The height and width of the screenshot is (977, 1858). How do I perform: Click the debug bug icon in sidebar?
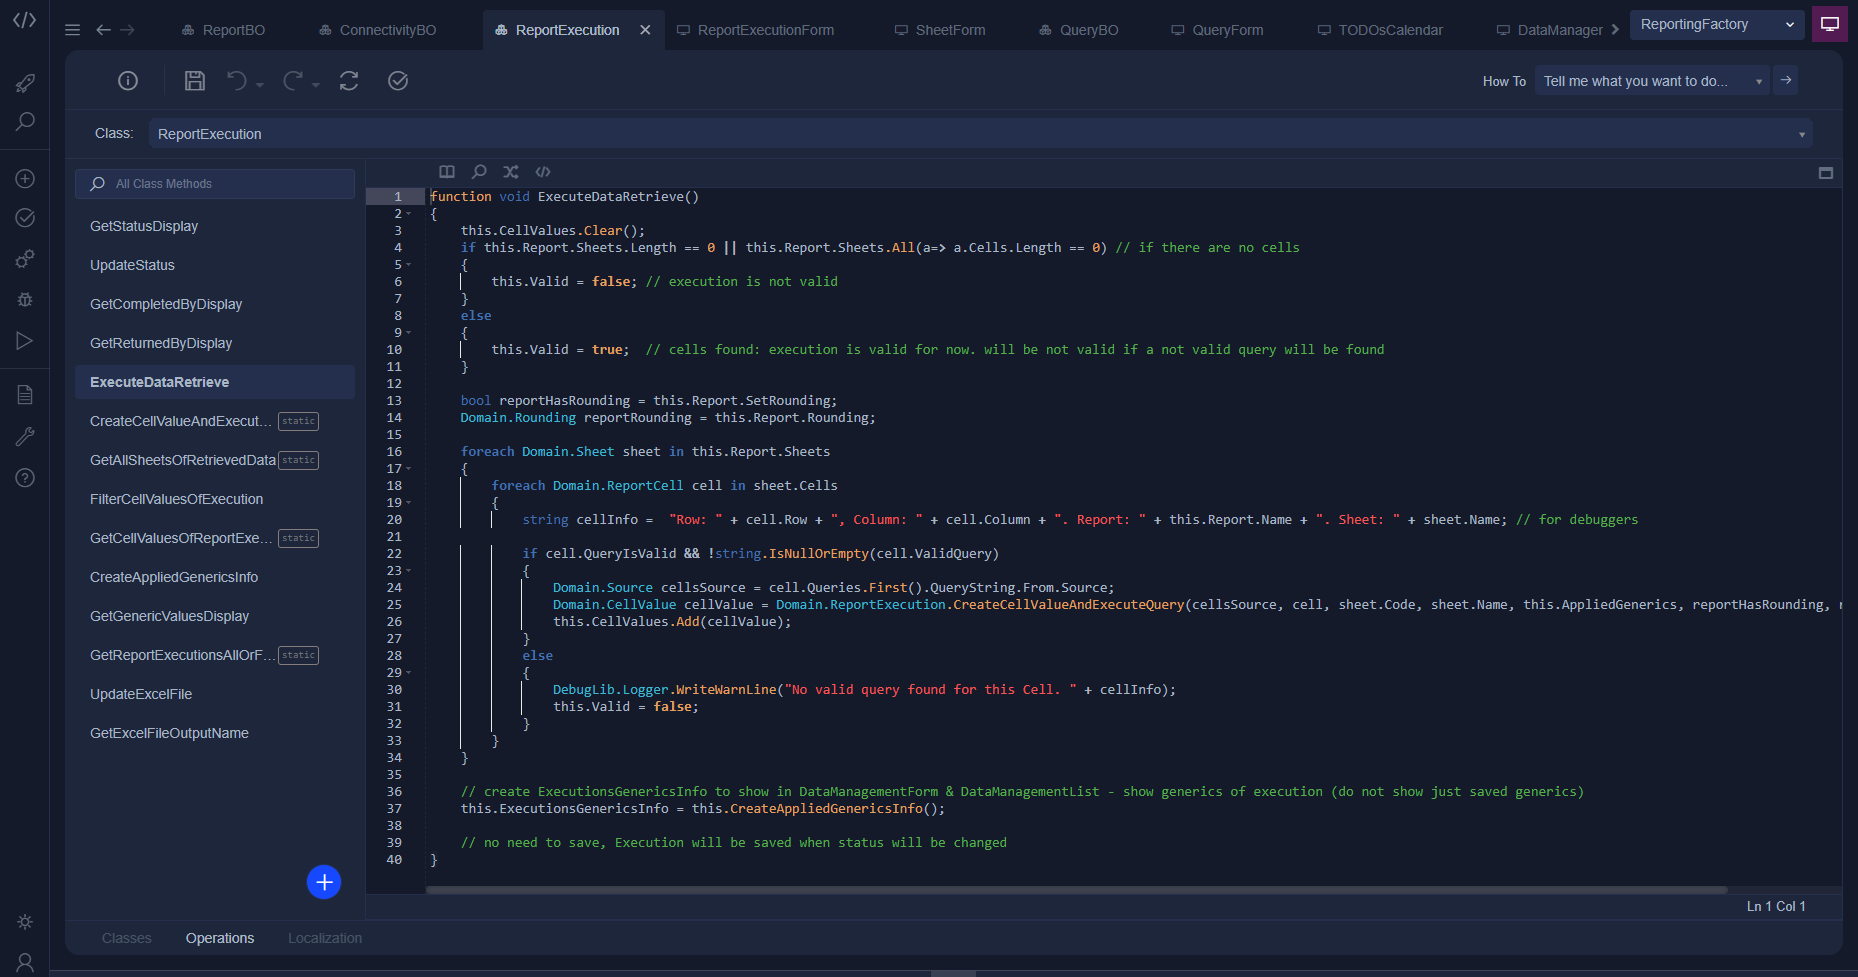point(25,299)
